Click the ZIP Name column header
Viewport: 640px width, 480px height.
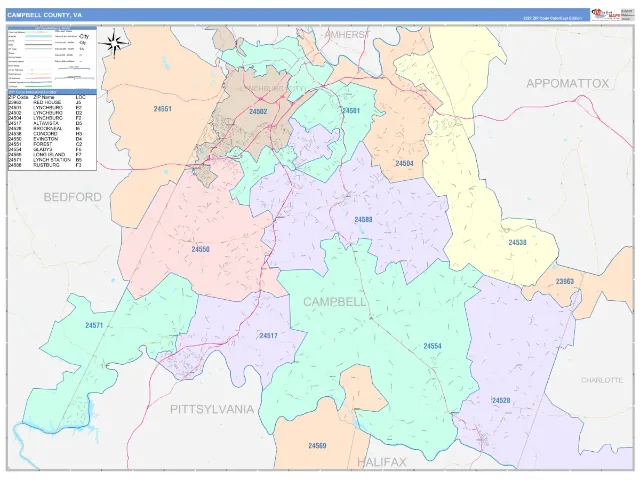(x=44, y=98)
